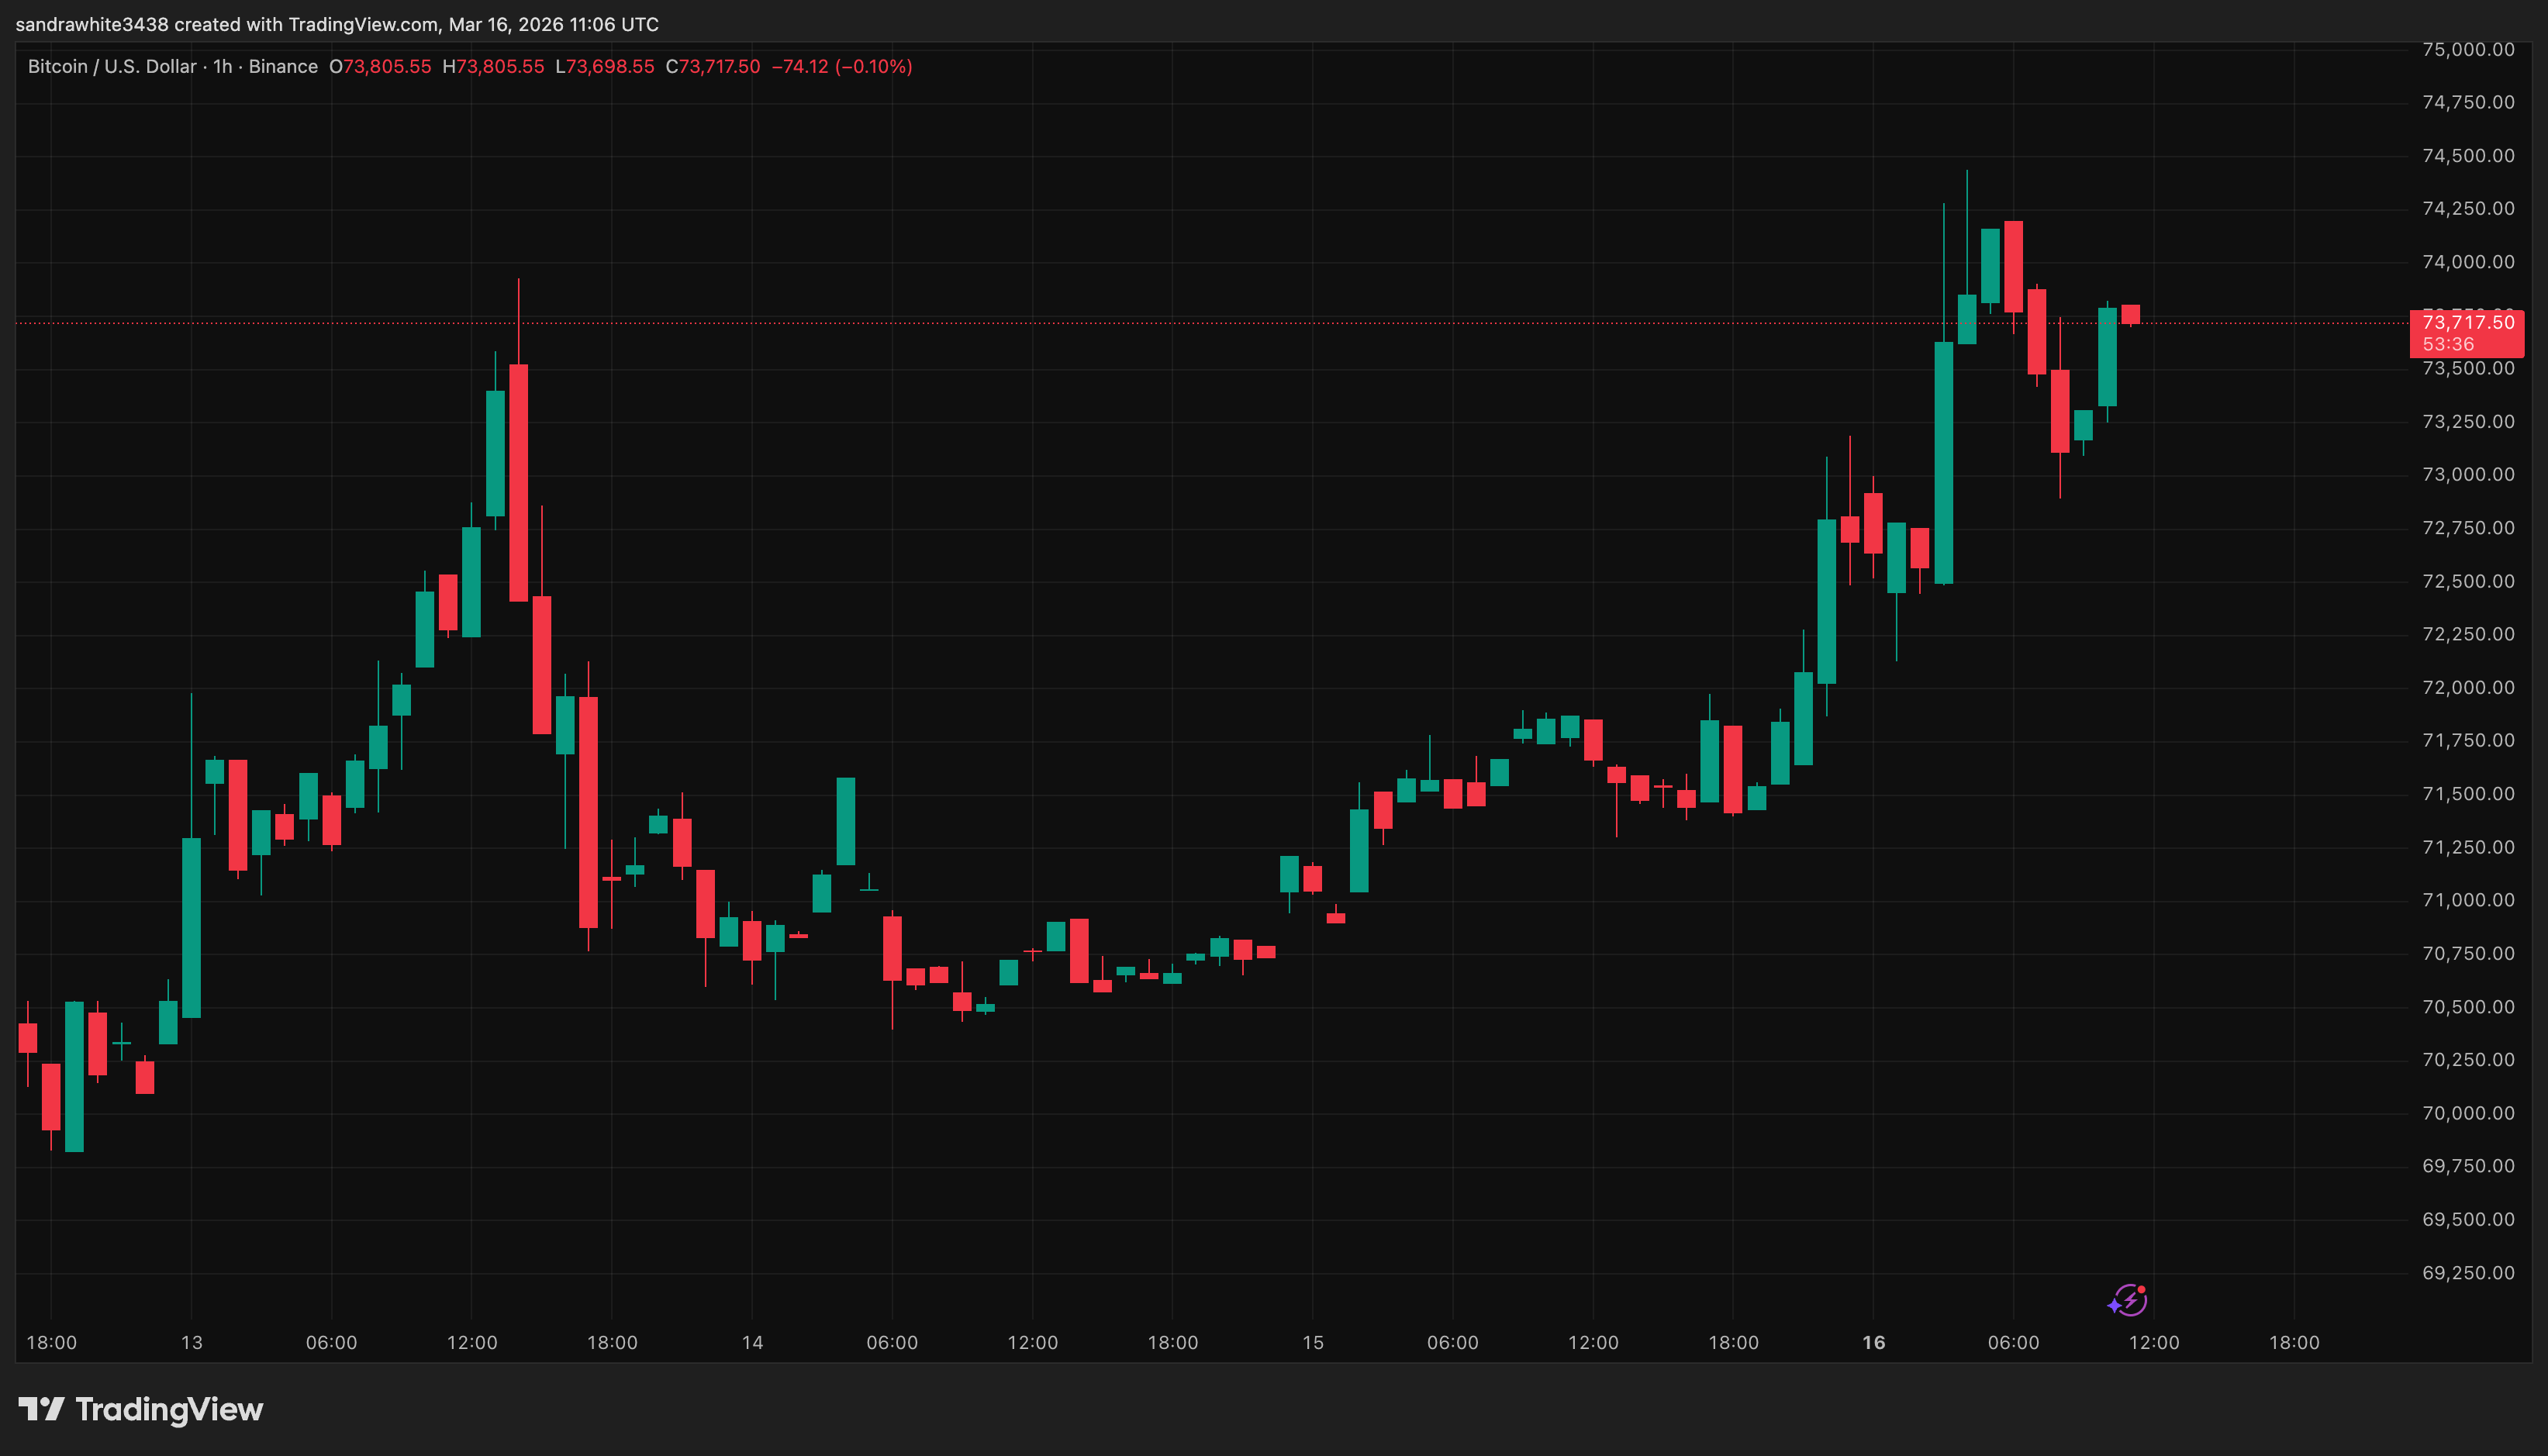
Task: Click the Binance exchange label
Action: (x=283, y=66)
